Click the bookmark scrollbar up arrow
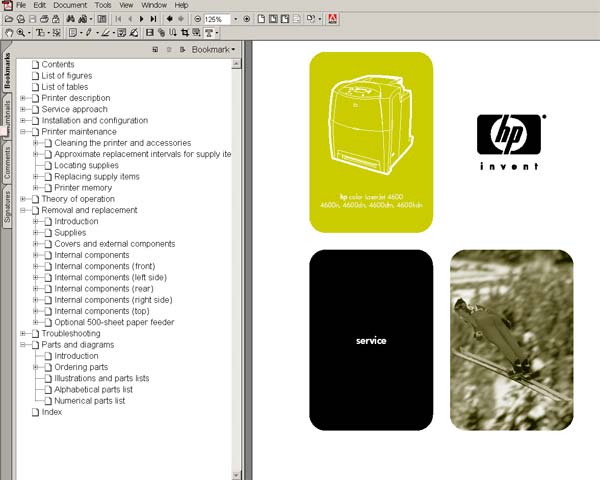Viewport: 600px width, 480px height. [236, 64]
